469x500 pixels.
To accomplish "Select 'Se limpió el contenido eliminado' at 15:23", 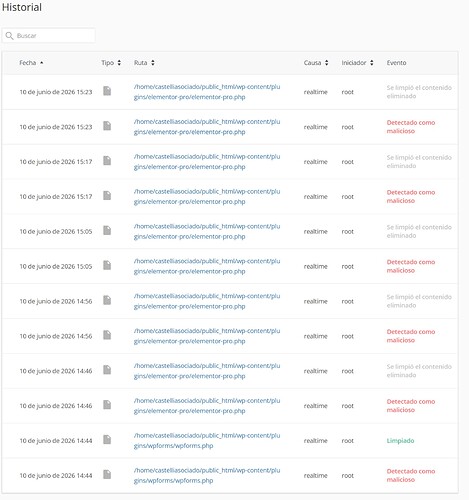I will 419,92.
